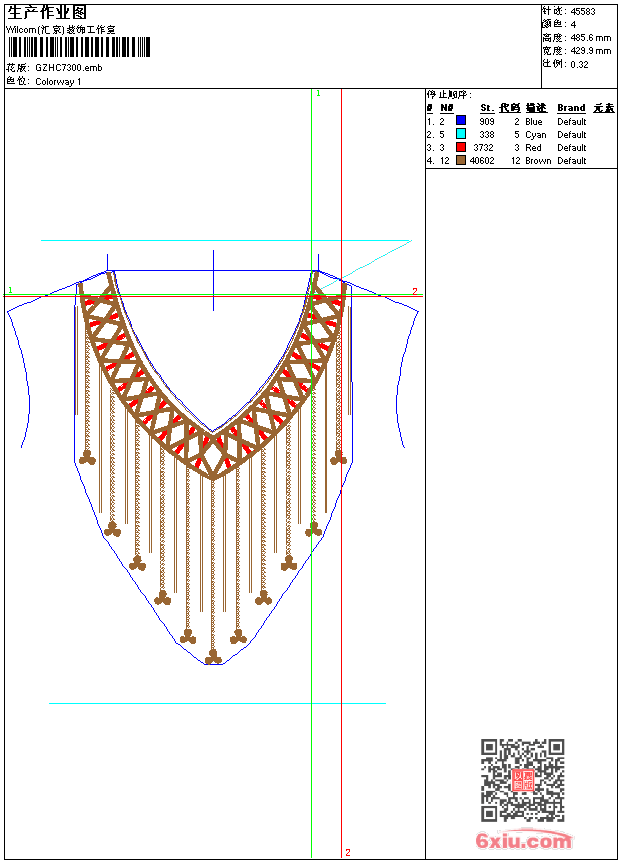Open the 6xiu.com watermark link
Screen dimensions: 620x860
pyautogui.click(x=524, y=841)
